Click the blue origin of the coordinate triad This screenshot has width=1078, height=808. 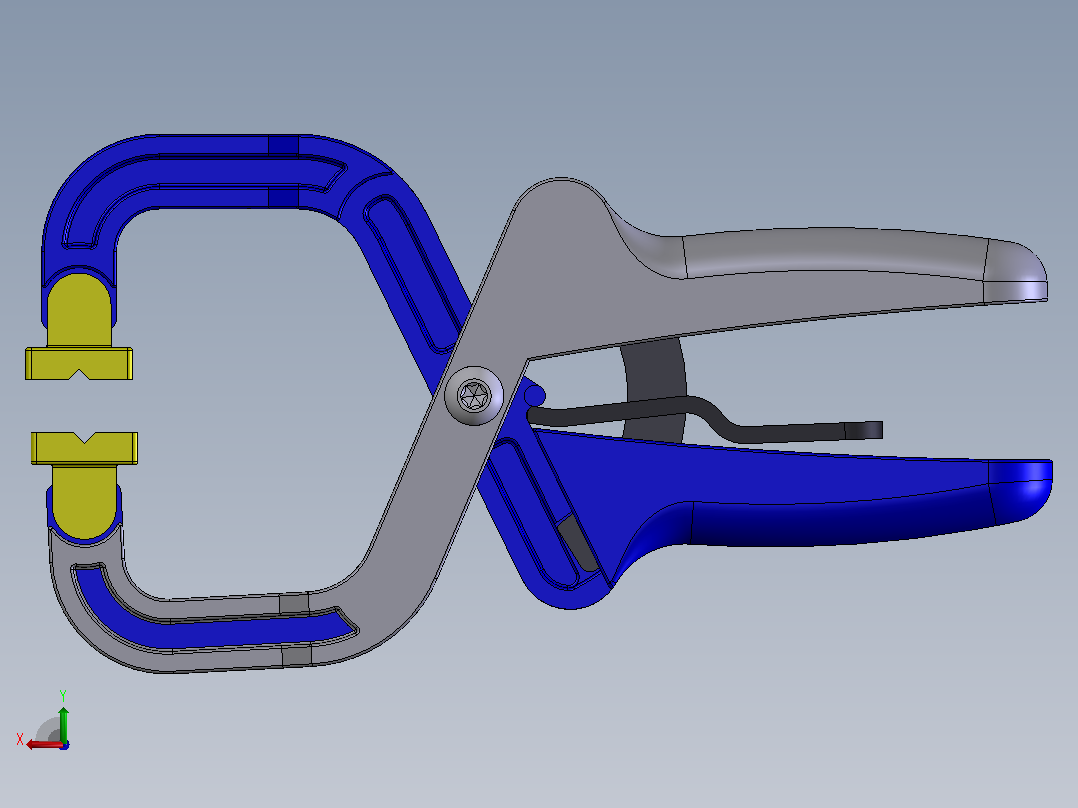pyautogui.click(x=64, y=745)
